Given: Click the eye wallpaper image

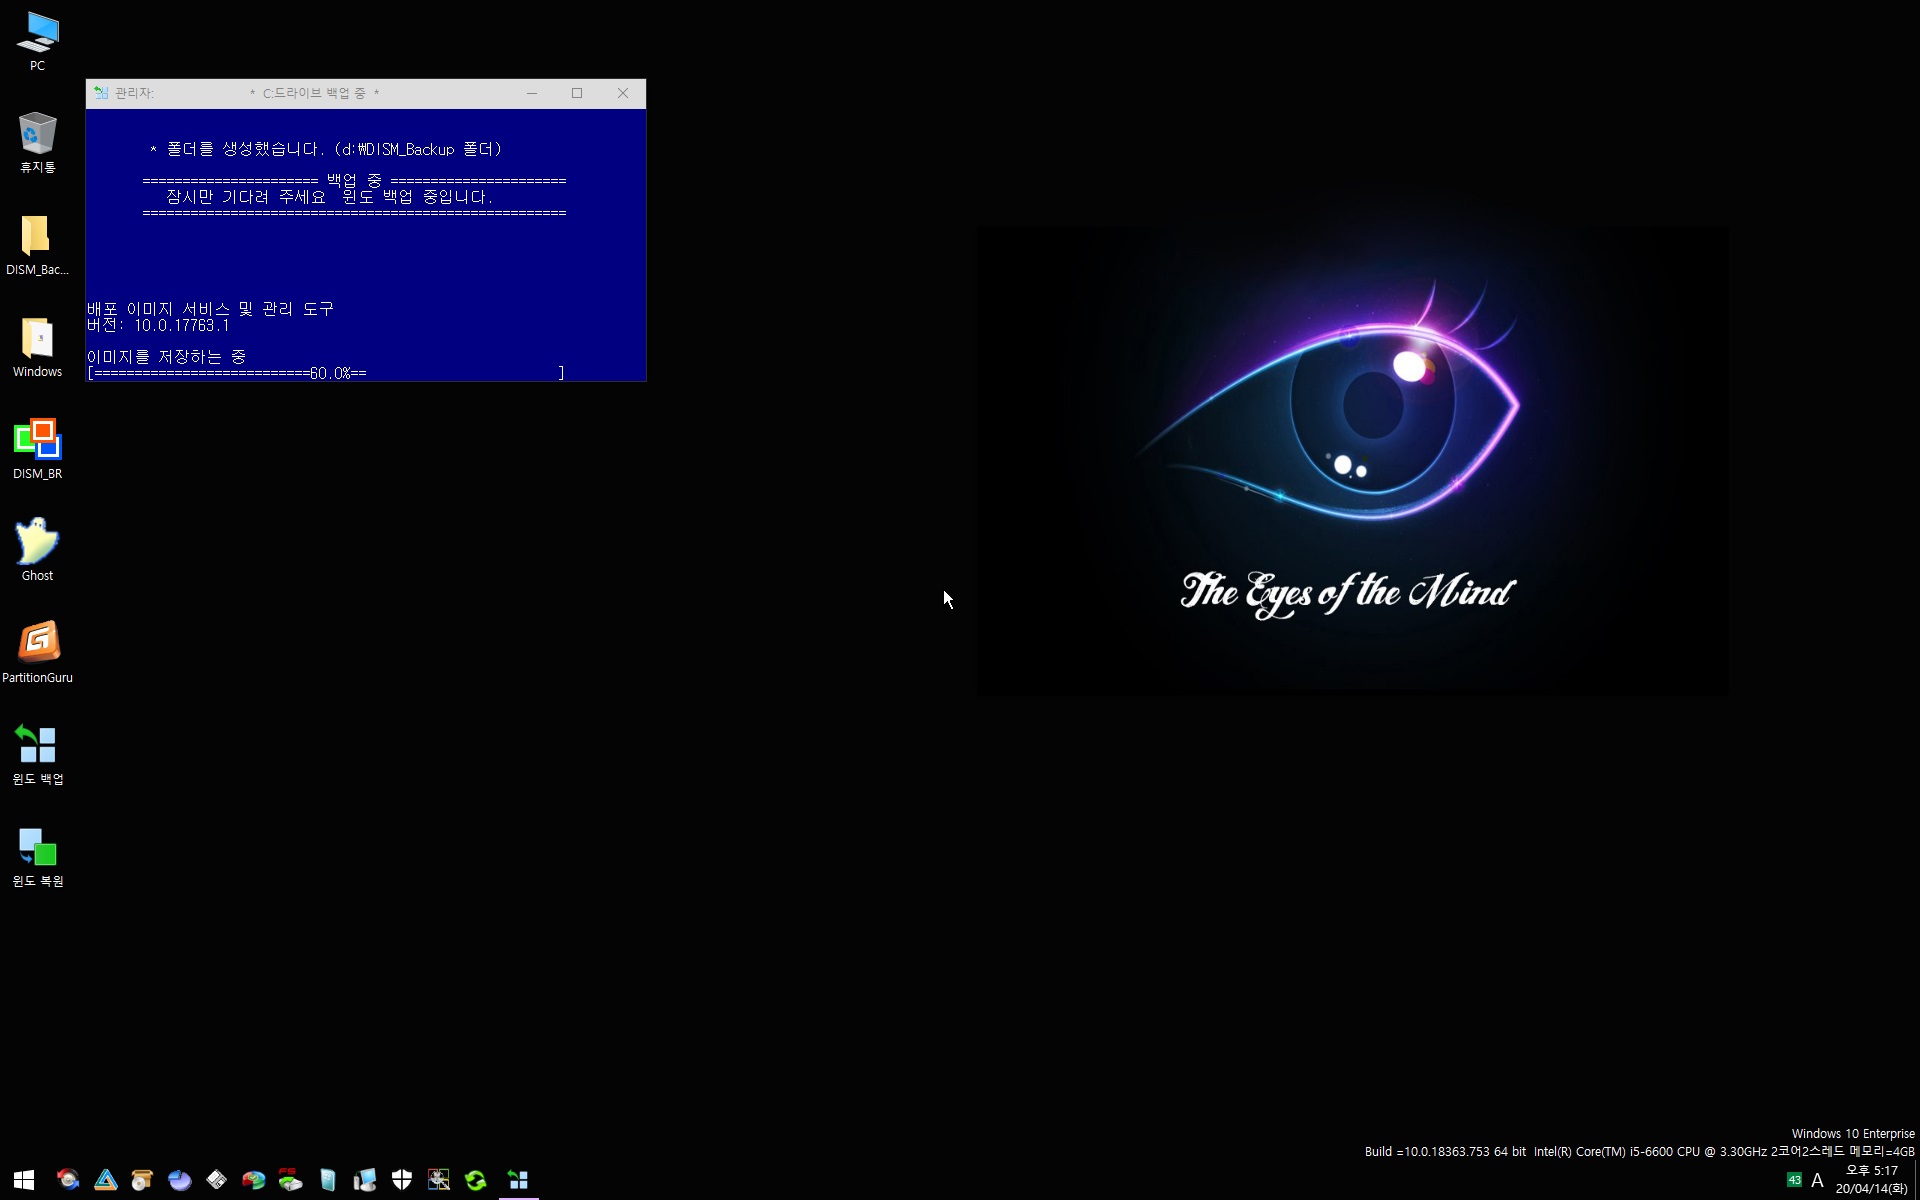Looking at the screenshot, I should pos(1353,461).
